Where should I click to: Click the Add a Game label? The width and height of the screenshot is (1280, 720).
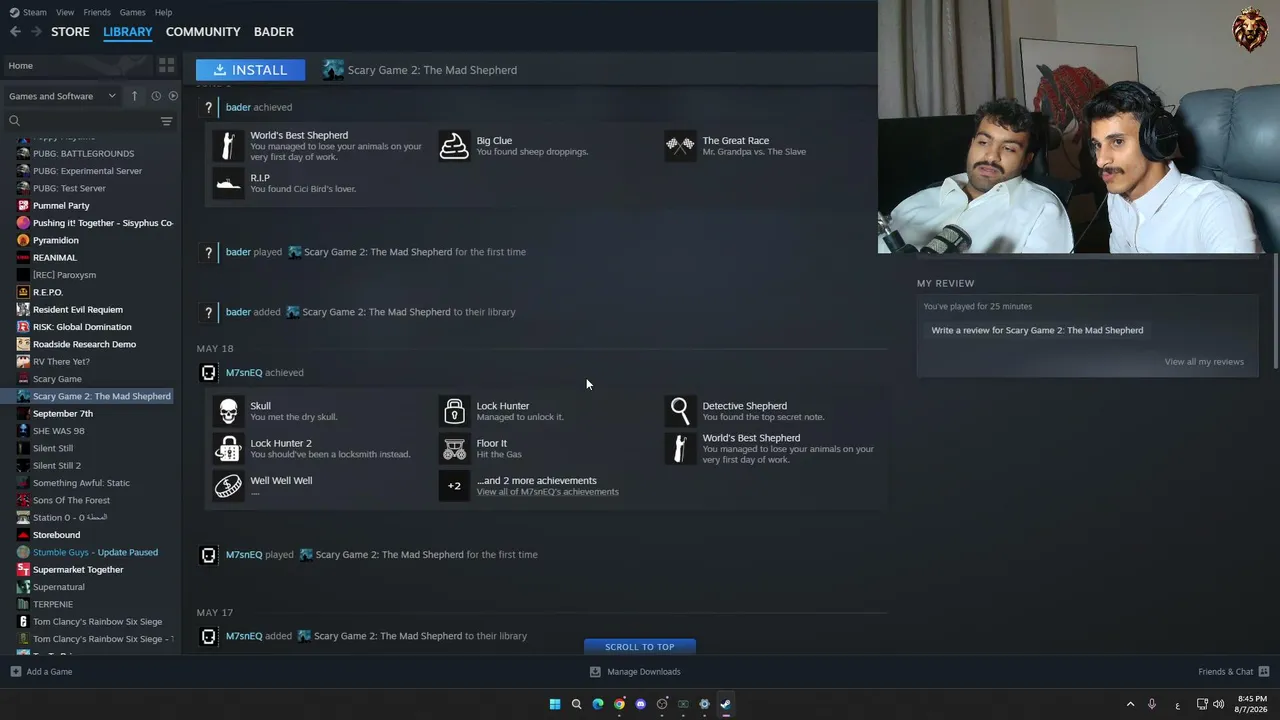[49, 672]
